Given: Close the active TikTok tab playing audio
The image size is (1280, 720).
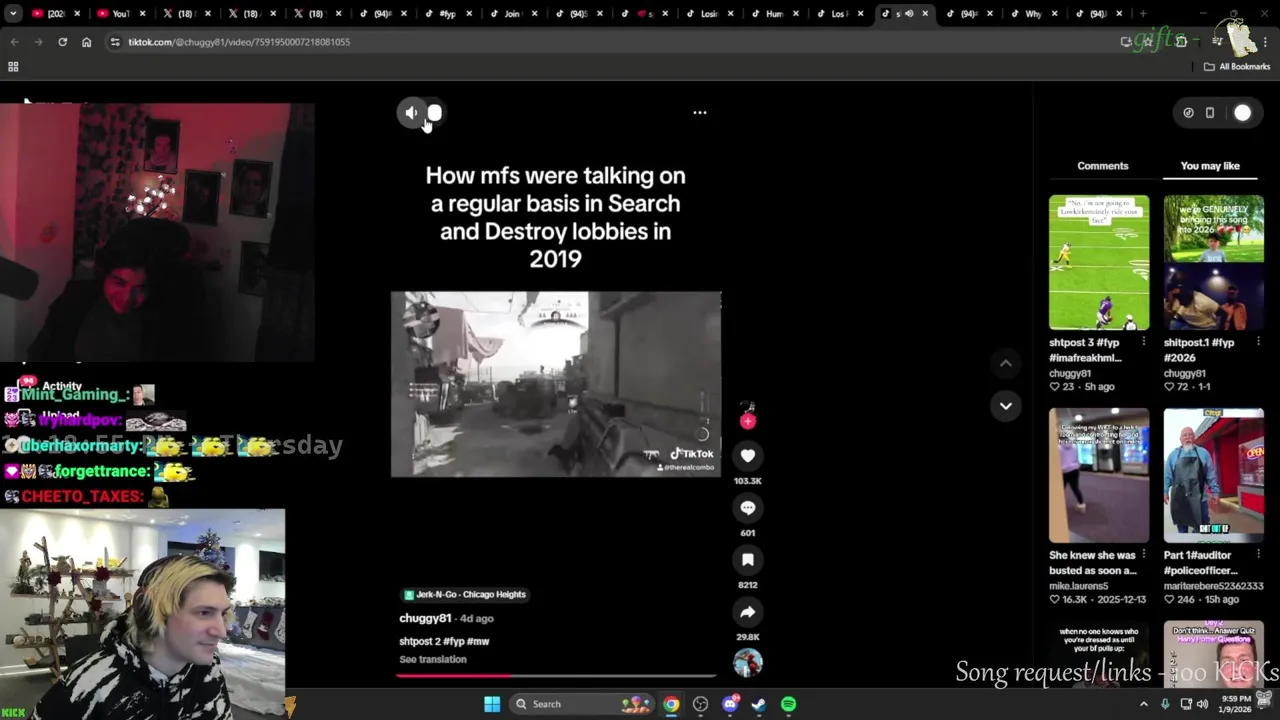Looking at the screenshot, I should 924,14.
